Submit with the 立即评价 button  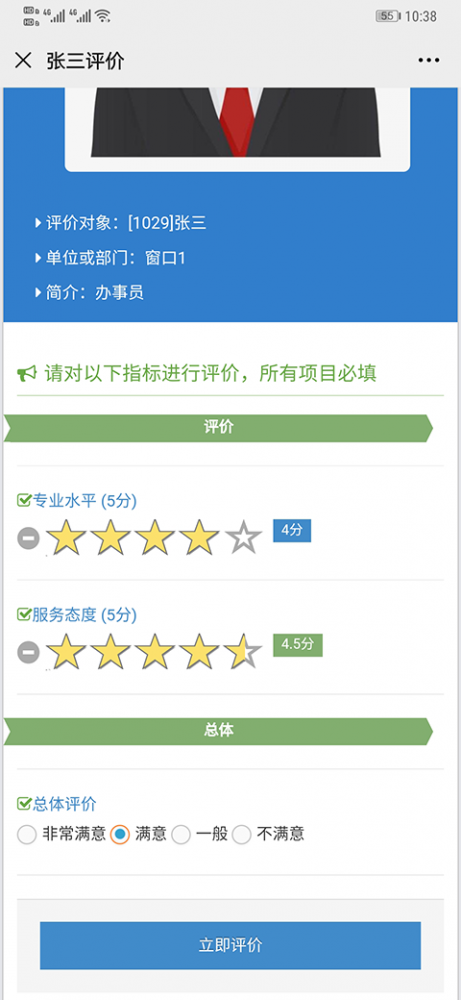click(x=230, y=945)
